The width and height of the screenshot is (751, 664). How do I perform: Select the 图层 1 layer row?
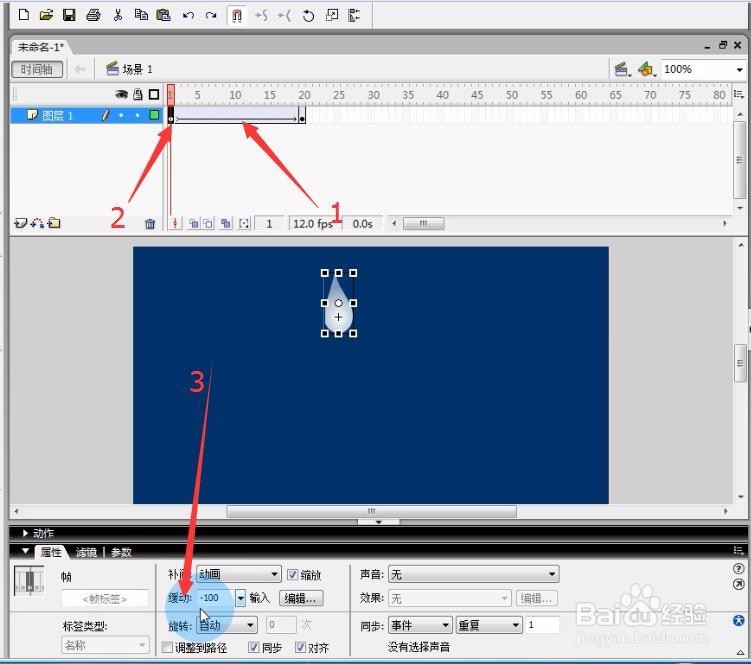coord(87,115)
